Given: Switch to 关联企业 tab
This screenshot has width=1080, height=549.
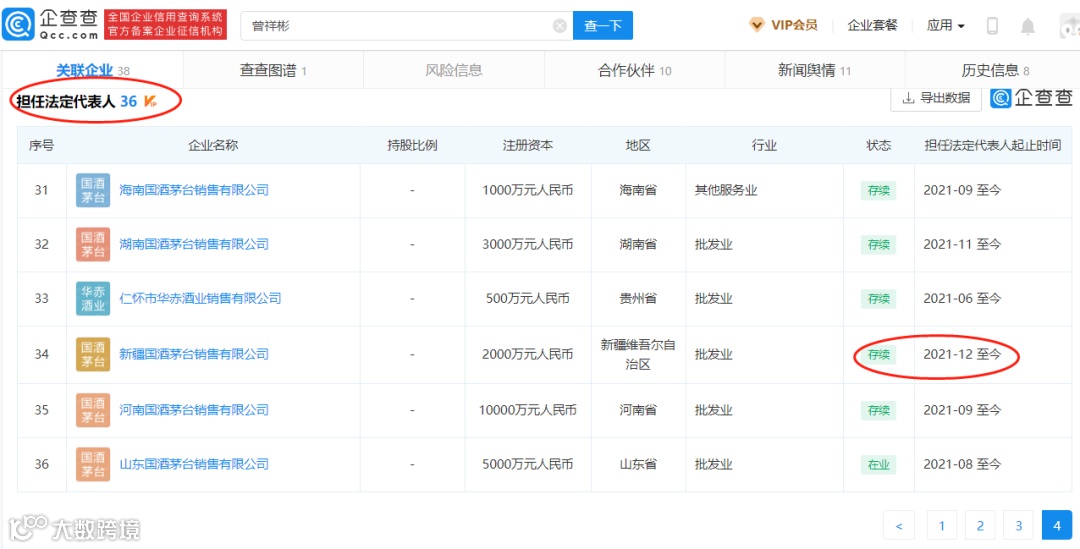Looking at the screenshot, I should [x=92, y=70].
